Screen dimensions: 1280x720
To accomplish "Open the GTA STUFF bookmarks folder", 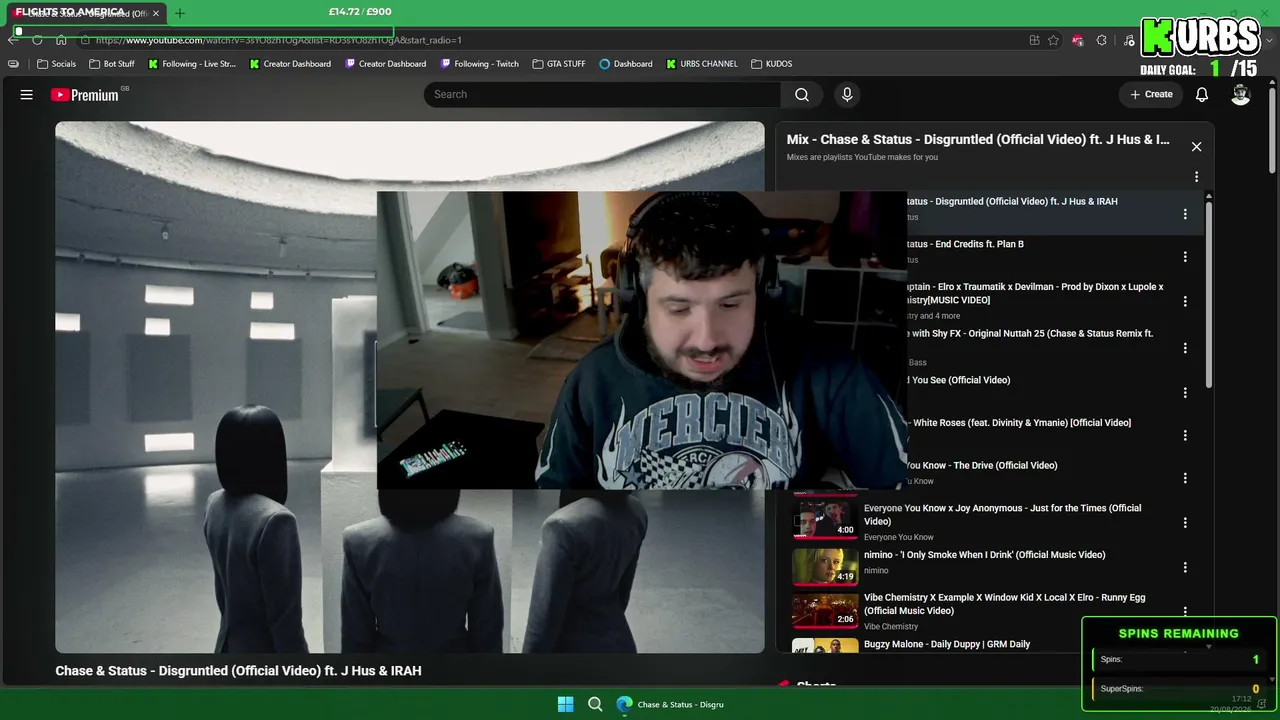I will click(560, 64).
